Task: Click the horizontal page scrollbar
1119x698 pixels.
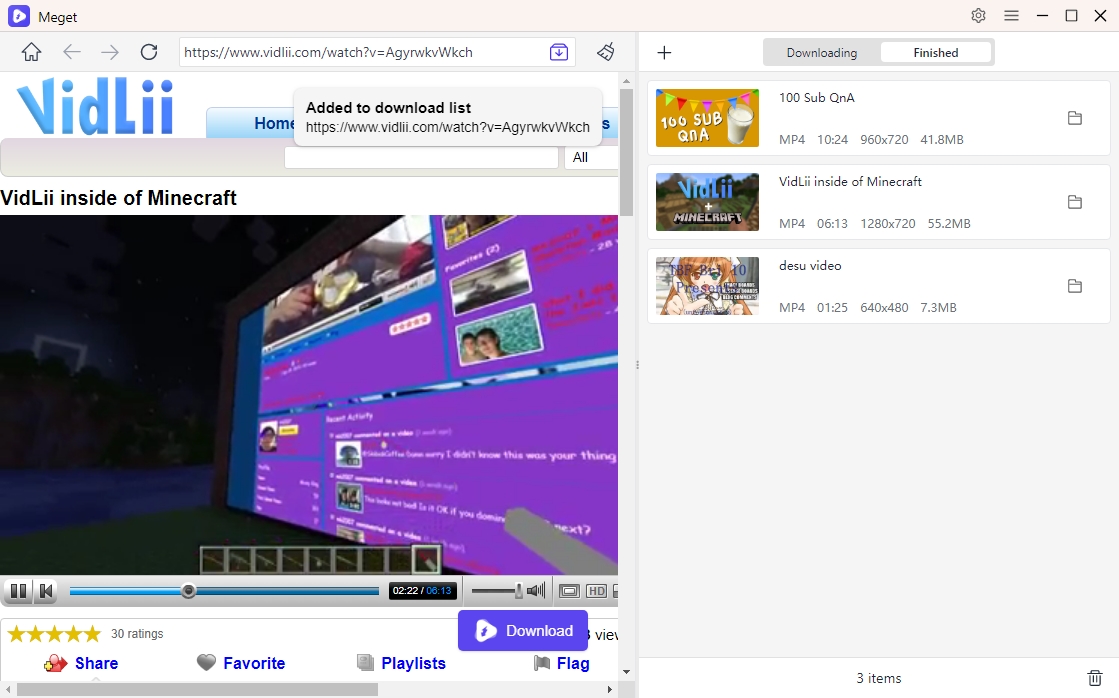Action: (x=197, y=689)
